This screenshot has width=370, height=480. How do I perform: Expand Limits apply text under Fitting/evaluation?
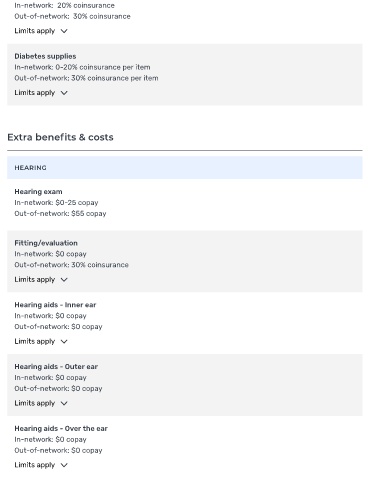pyautogui.click(x=35, y=280)
